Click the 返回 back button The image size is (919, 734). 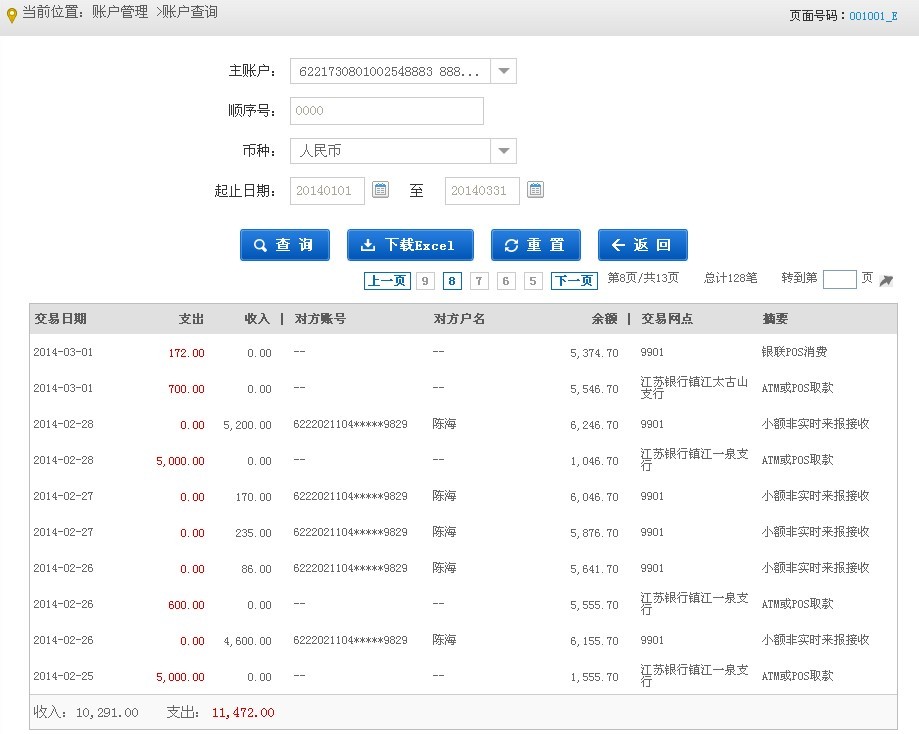[642, 245]
